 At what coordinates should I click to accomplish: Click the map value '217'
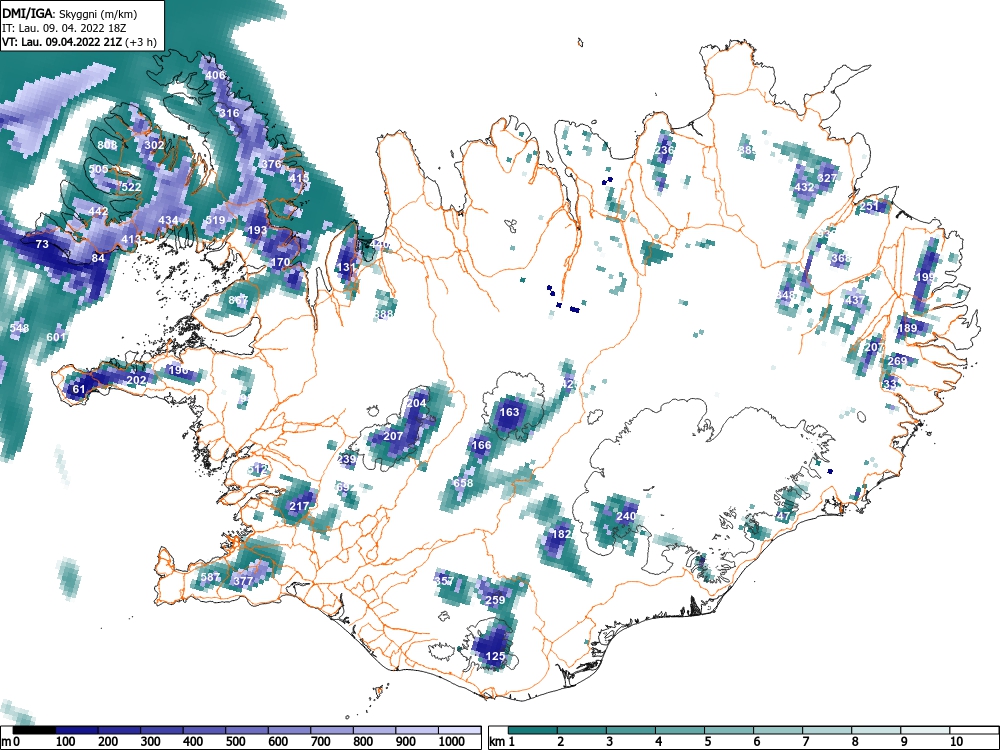[x=299, y=506]
